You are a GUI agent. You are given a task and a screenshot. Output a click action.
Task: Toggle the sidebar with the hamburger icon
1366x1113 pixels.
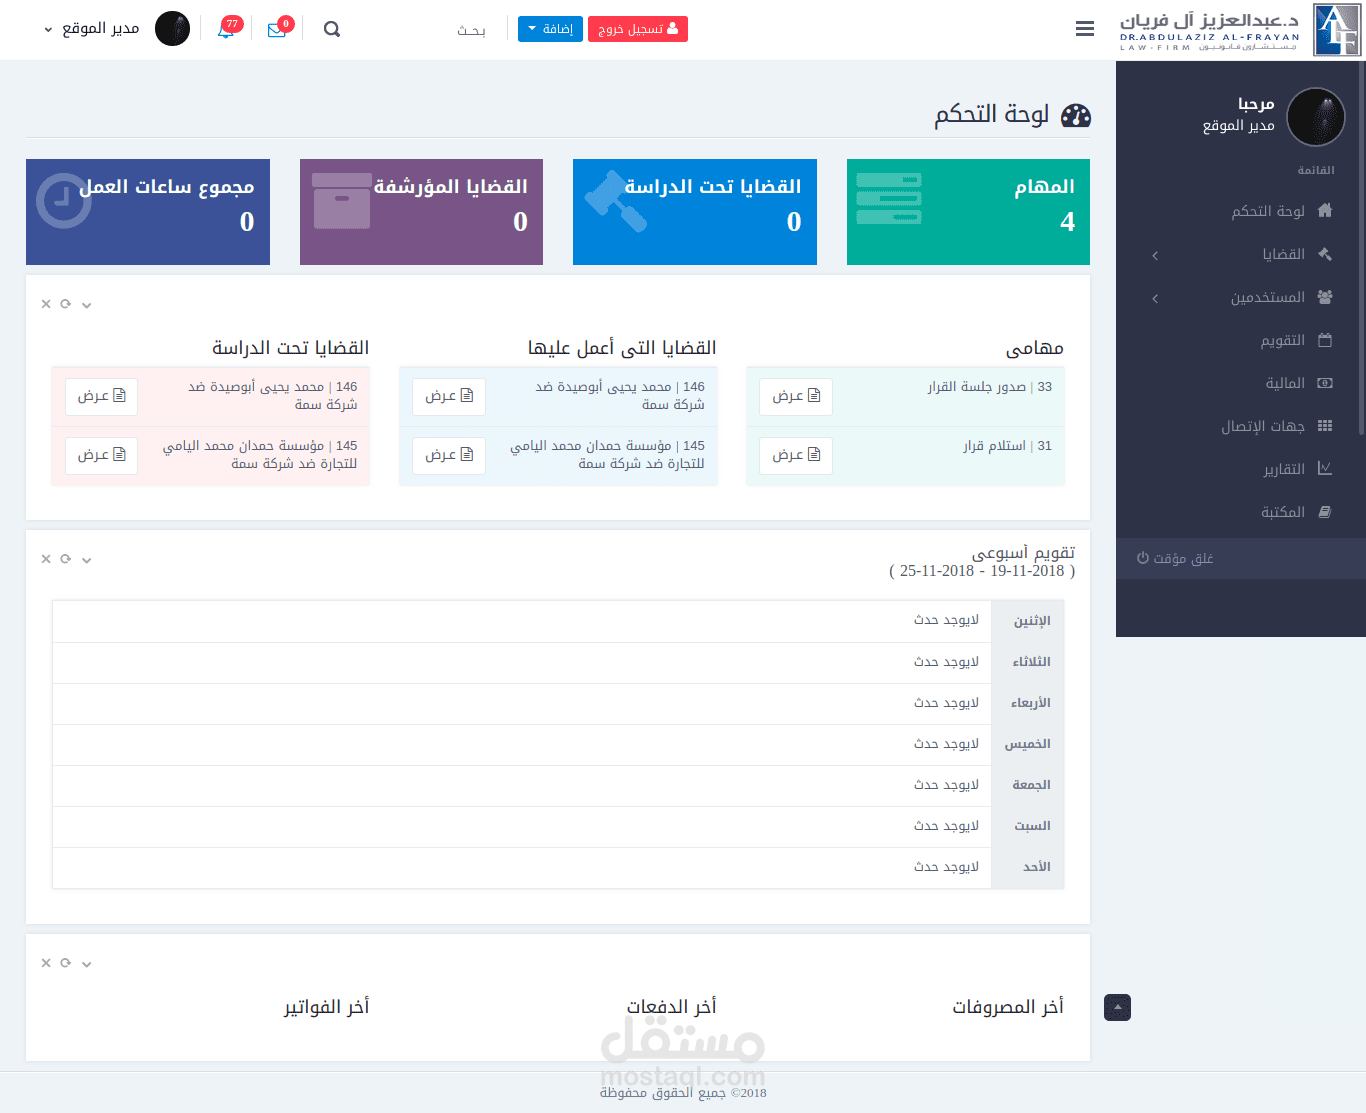pos(1085,29)
